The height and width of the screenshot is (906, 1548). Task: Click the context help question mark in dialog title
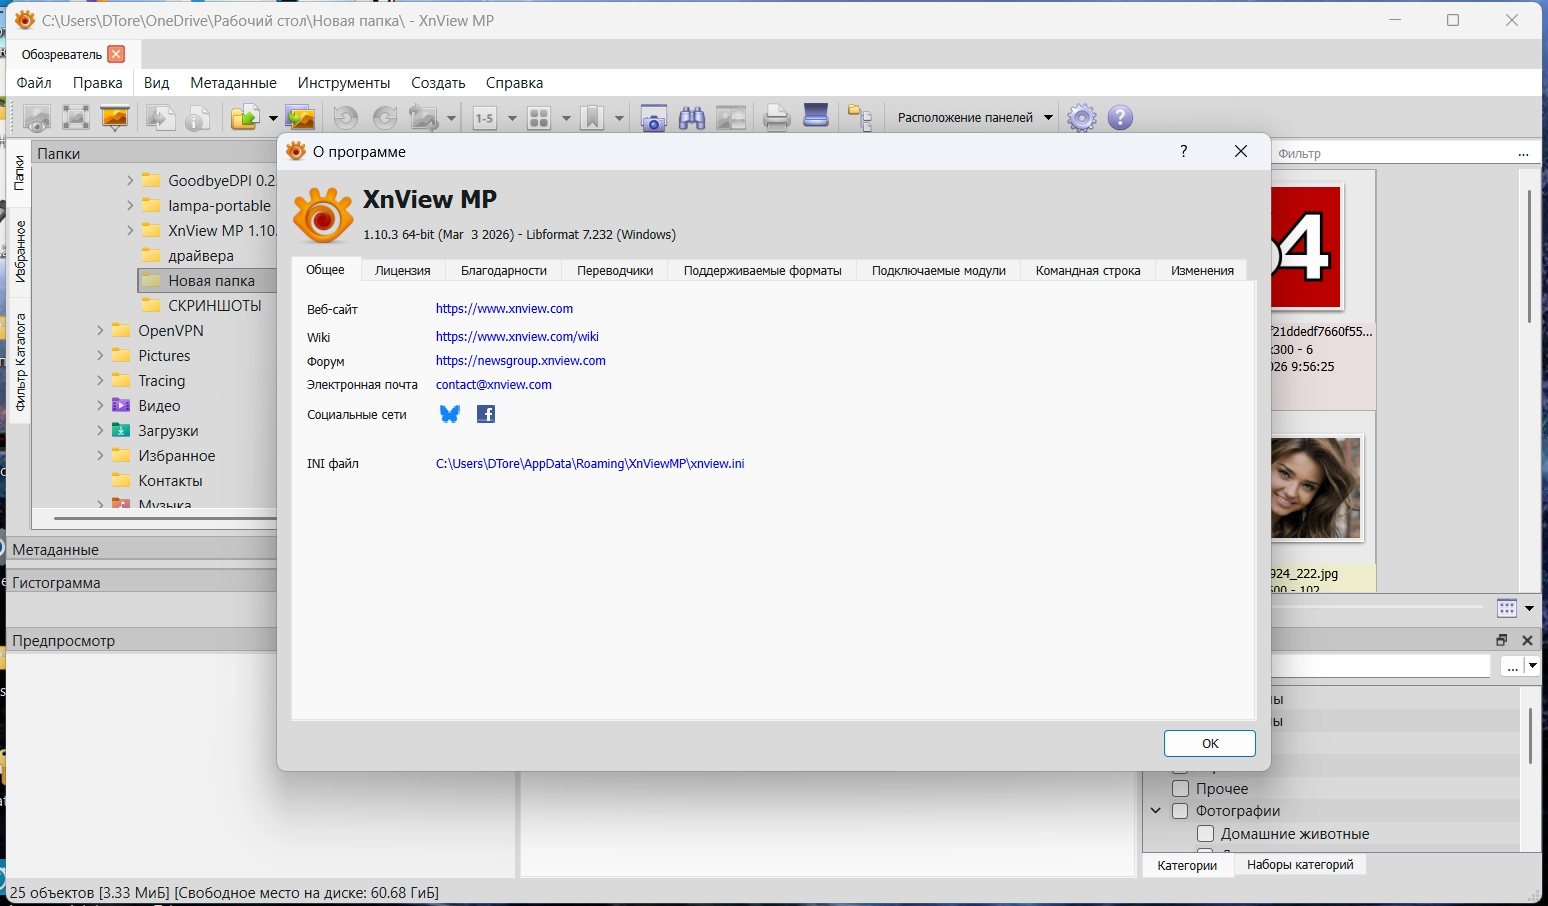click(x=1184, y=151)
